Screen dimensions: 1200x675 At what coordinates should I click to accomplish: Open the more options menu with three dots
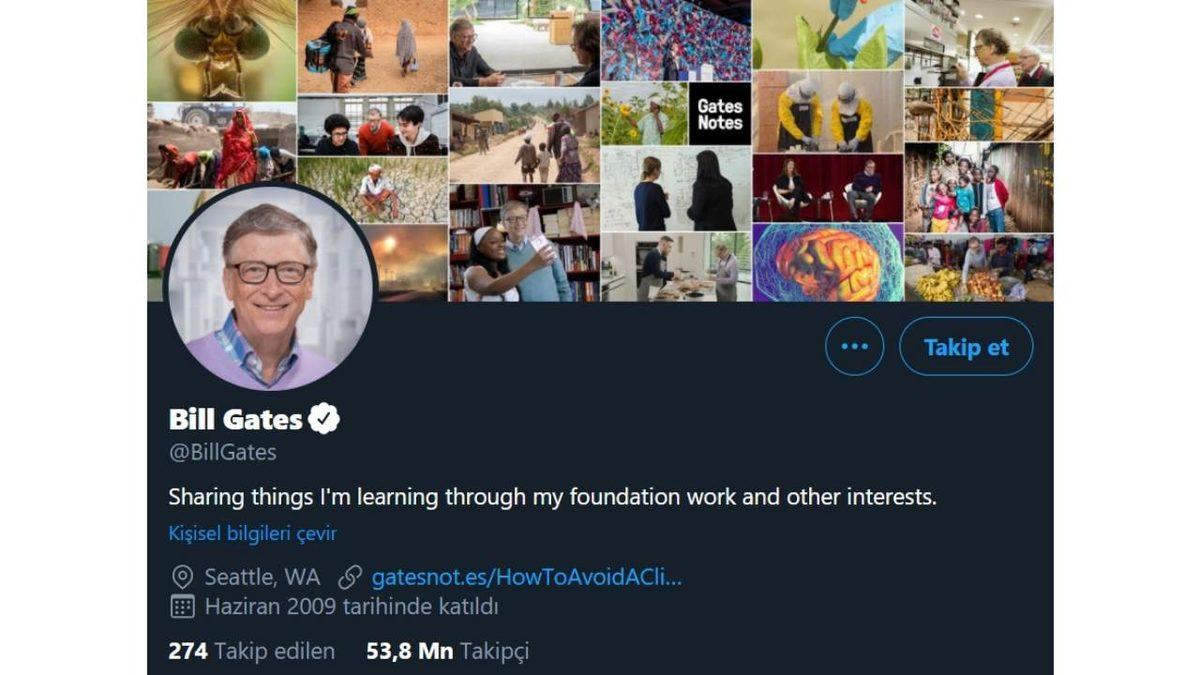point(855,346)
